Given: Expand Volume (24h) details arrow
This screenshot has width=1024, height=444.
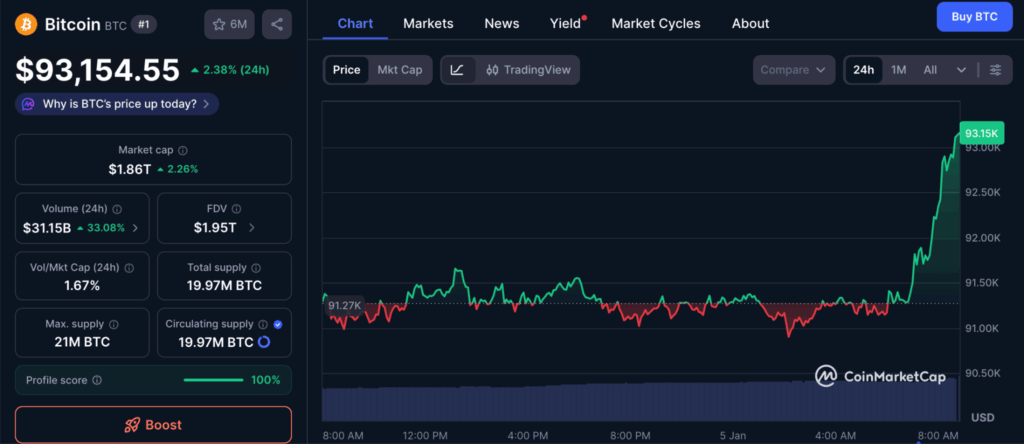Looking at the screenshot, I should (x=135, y=228).
